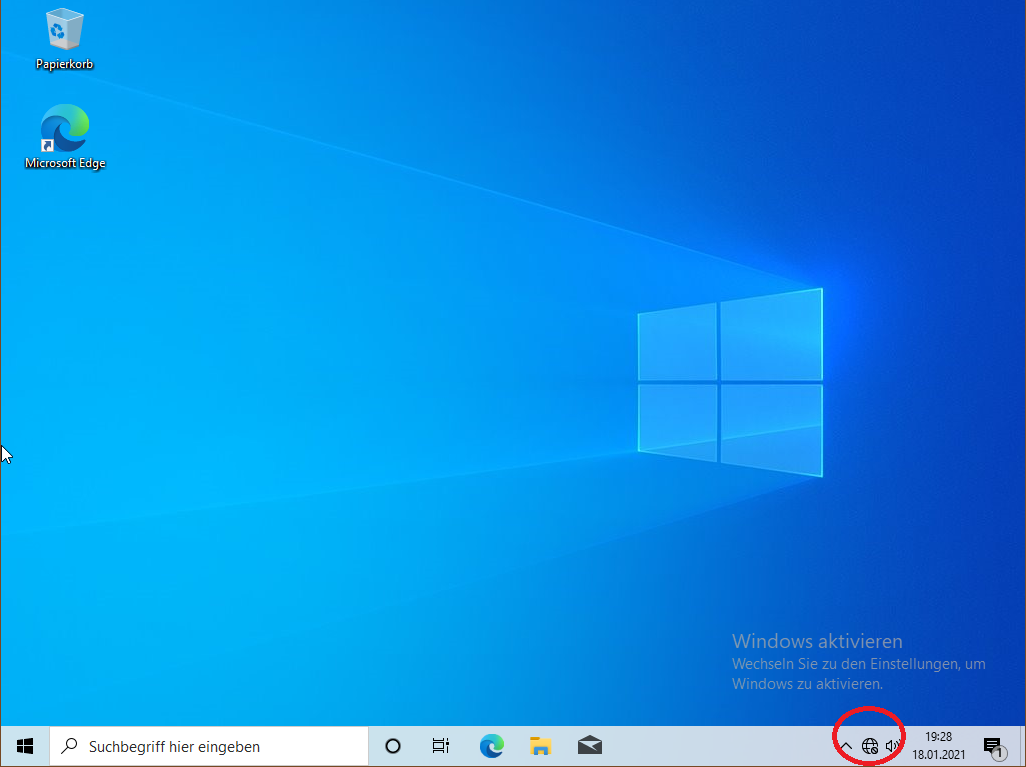This screenshot has height=767, width=1026.
Task: Launch Microsoft Edge from the taskbar
Action: click(x=491, y=746)
